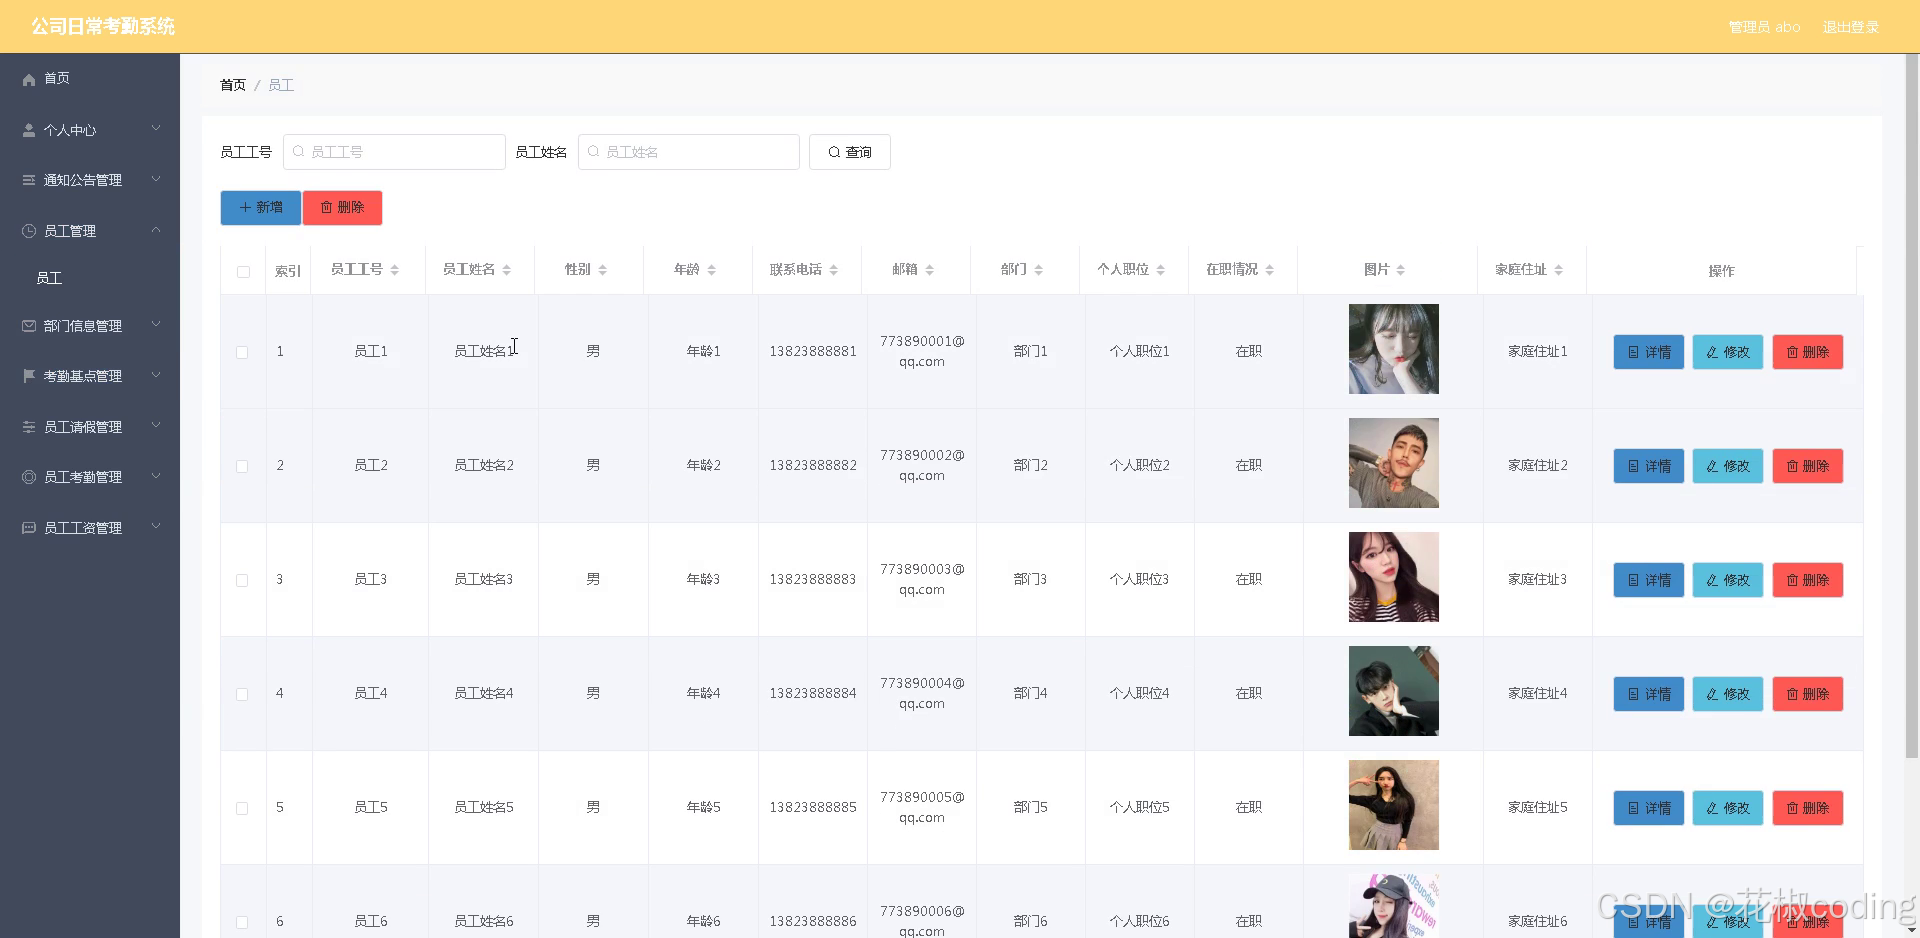Sort the table by 员工工号 column
Viewport: 1920px width, 938px height.
394,270
